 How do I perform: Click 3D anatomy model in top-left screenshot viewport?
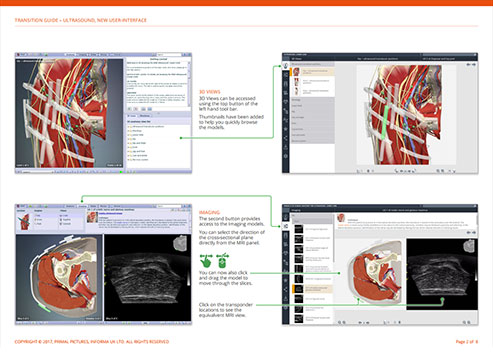pos(70,113)
